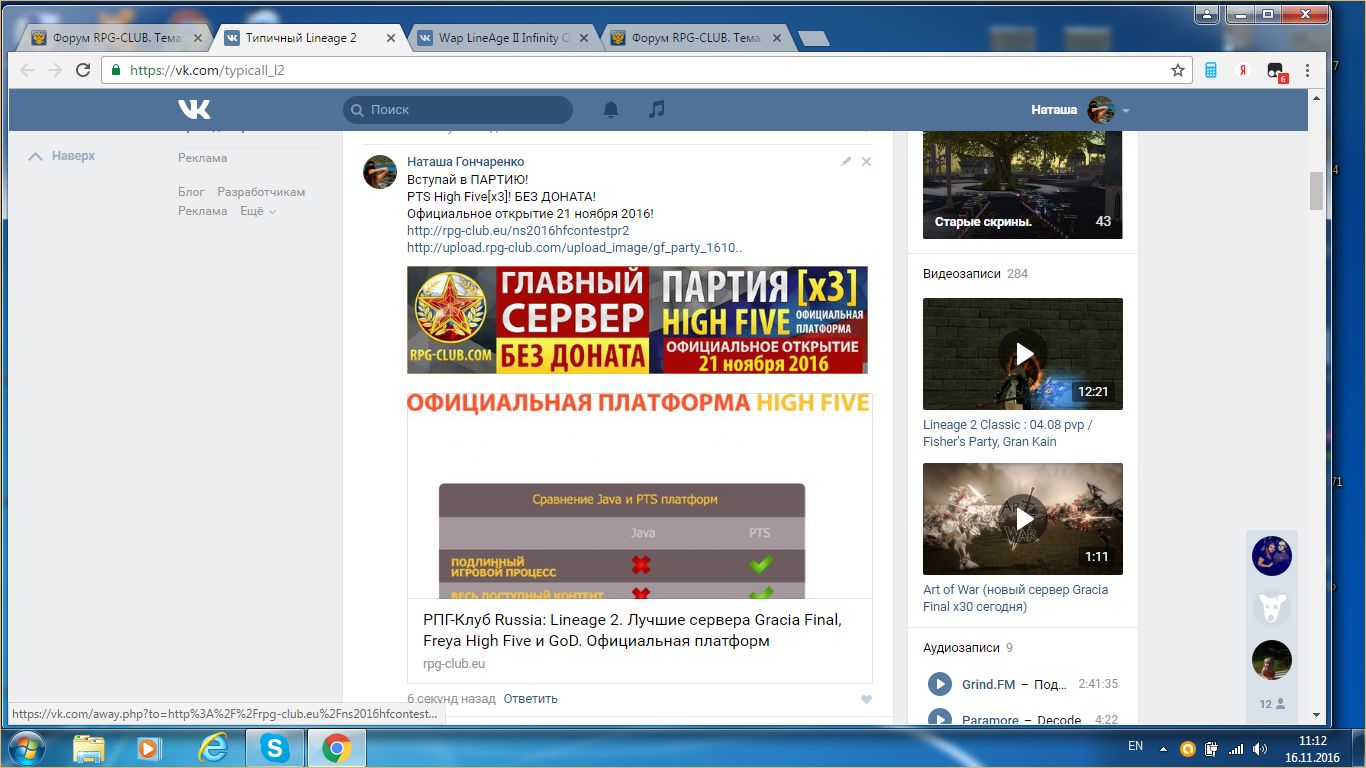The height and width of the screenshot is (768, 1366).
Task: Open the Chrome user profile button
Action: [1209, 14]
